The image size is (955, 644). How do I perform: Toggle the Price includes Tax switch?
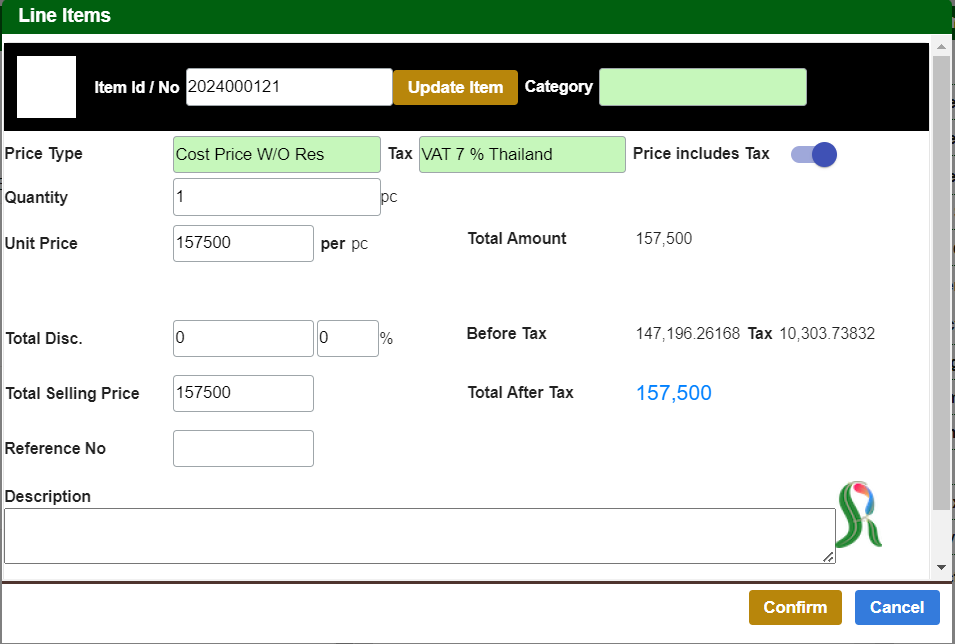(x=814, y=154)
